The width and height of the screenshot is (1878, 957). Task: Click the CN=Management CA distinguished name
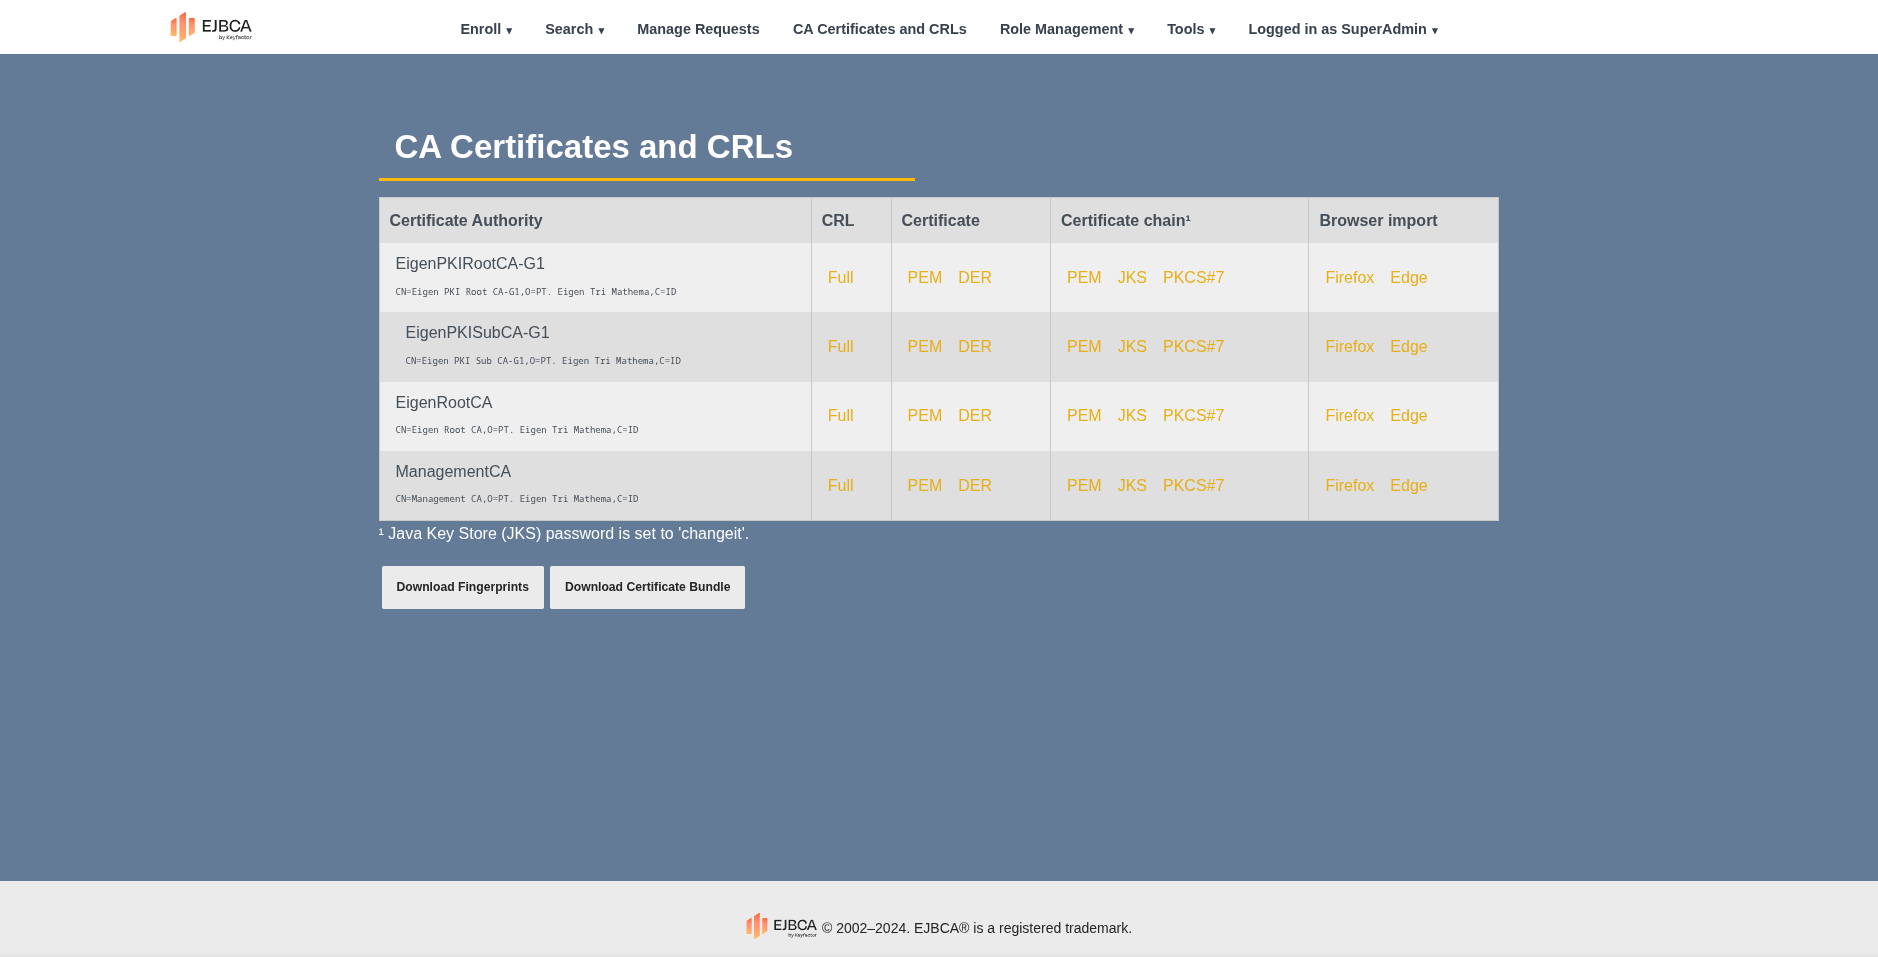pos(517,499)
